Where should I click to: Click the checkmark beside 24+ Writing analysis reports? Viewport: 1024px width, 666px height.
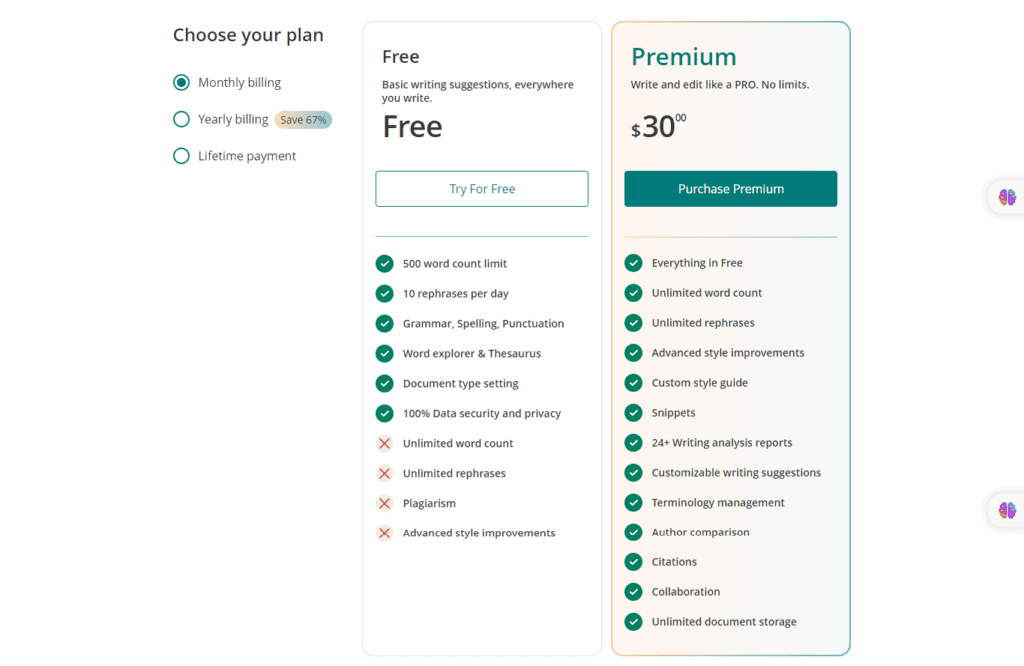pyautogui.click(x=633, y=442)
